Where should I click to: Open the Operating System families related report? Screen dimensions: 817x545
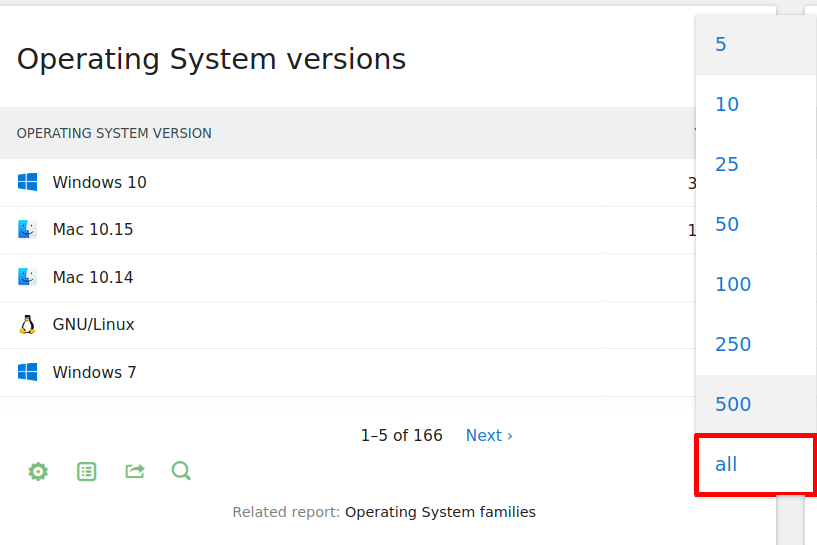tap(440, 512)
